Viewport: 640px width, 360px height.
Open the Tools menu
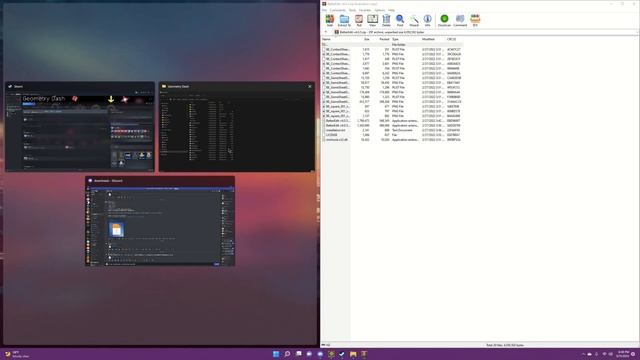pyautogui.click(x=352, y=10)
